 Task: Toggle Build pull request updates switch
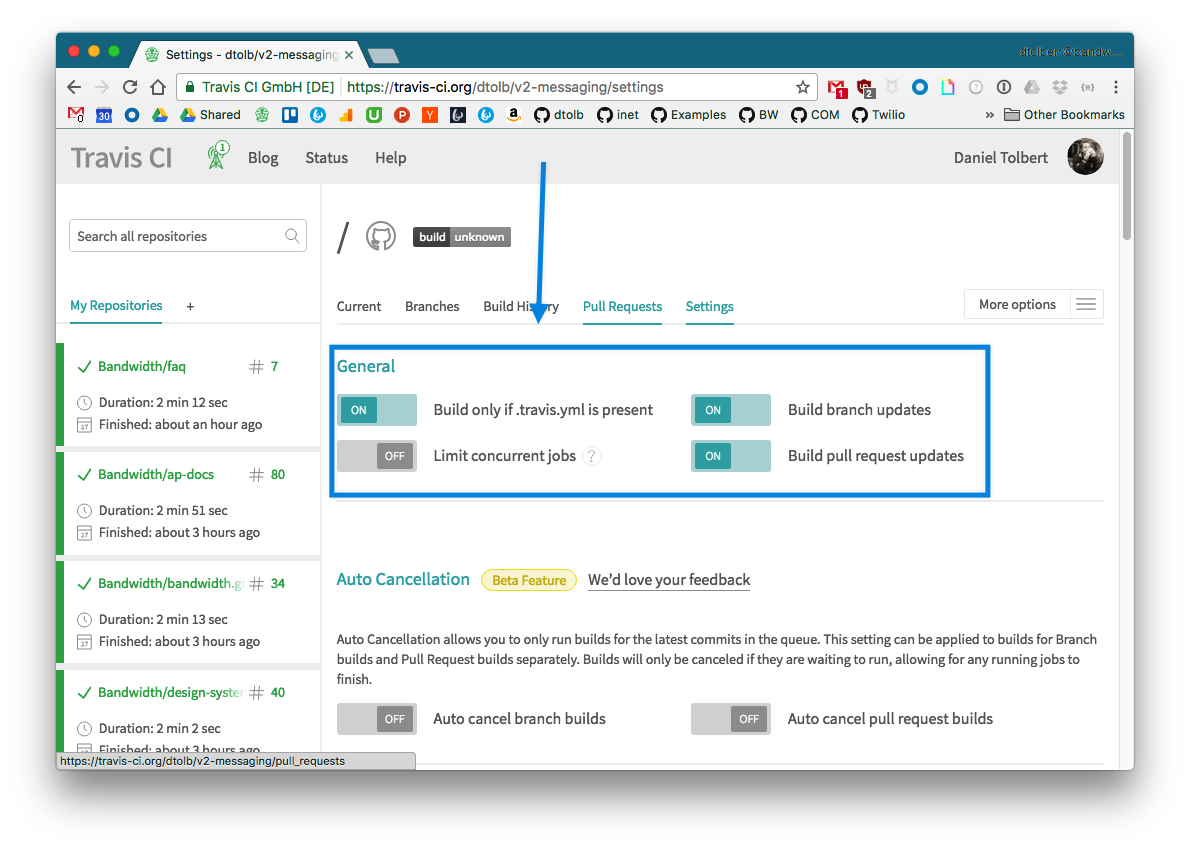[x=731, y=456]
